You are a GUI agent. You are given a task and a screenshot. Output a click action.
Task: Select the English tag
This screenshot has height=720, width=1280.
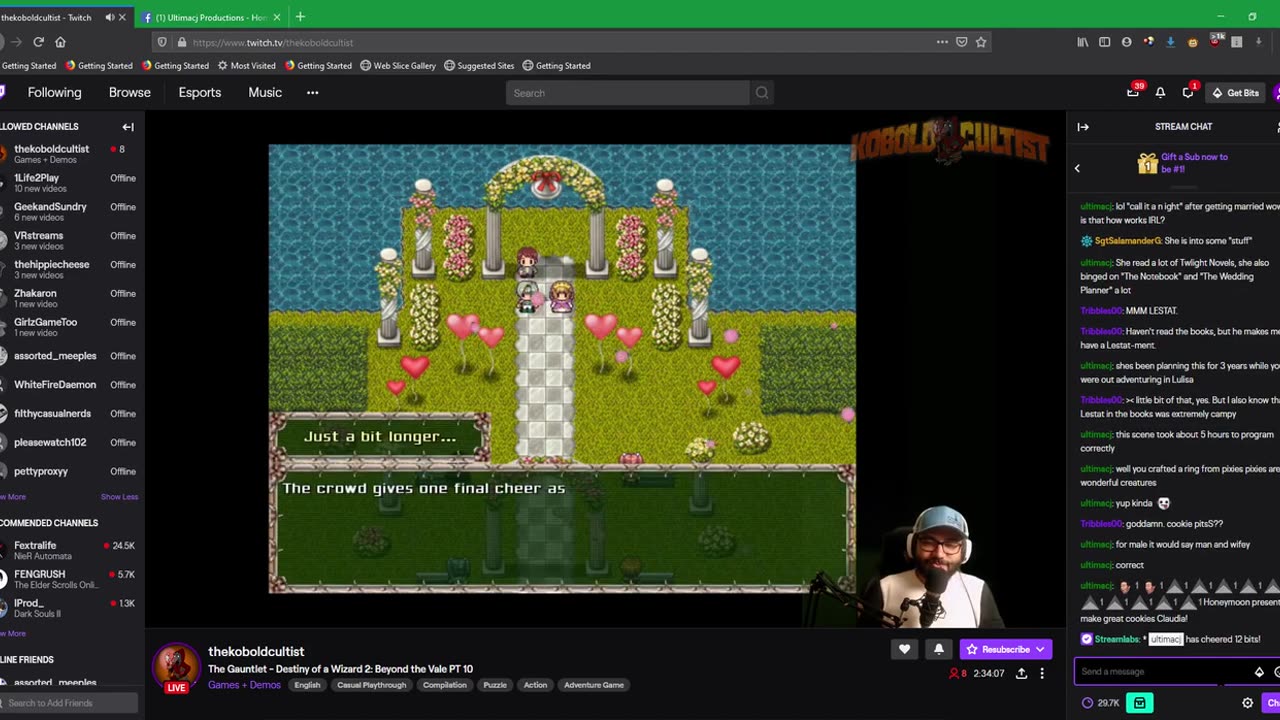click(x=307, y=685)
